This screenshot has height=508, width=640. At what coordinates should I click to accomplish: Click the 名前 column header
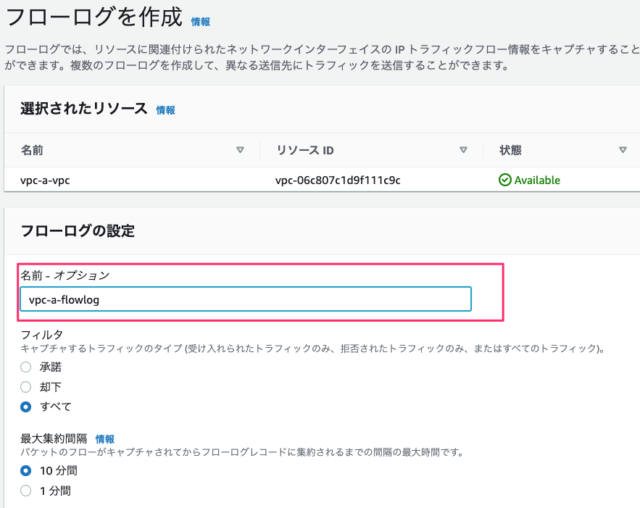(32, 150)
